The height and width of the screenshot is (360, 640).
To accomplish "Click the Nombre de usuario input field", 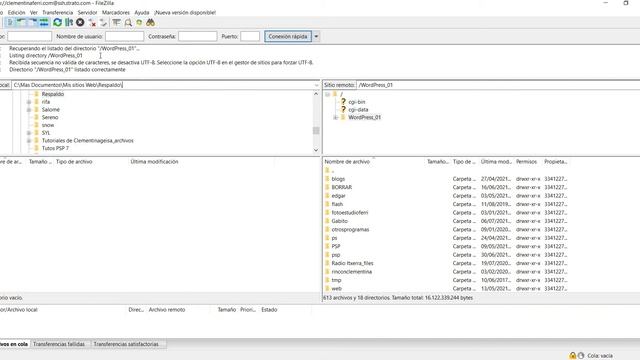I will pyautogui.click(x=124, y=36).
